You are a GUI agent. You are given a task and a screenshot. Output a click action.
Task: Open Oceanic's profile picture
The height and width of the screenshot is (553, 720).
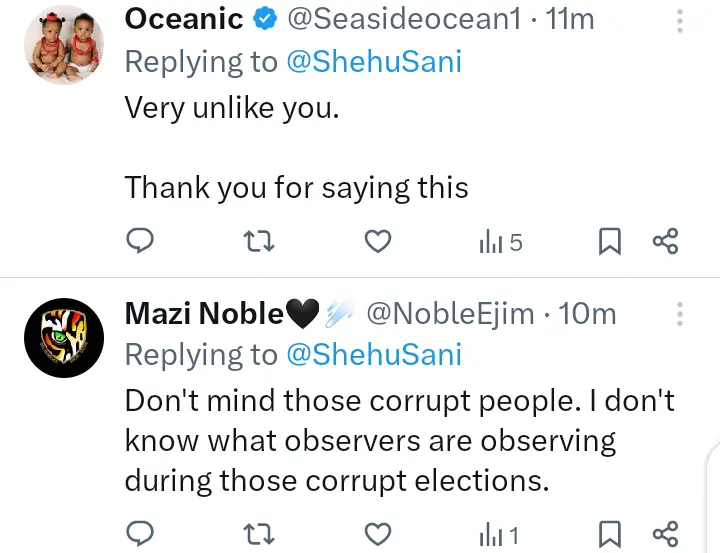pyautogui.click(x=61, y=44)
